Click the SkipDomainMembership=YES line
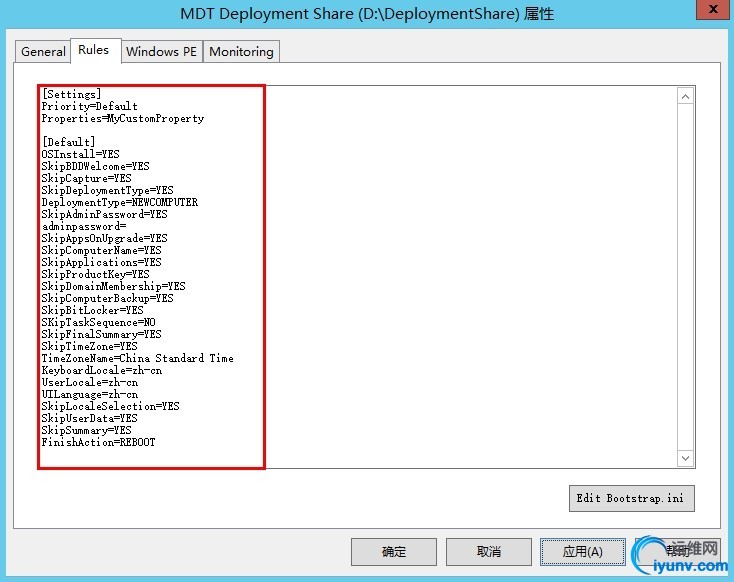Screen dimensions: 734x582 point(113,286)
